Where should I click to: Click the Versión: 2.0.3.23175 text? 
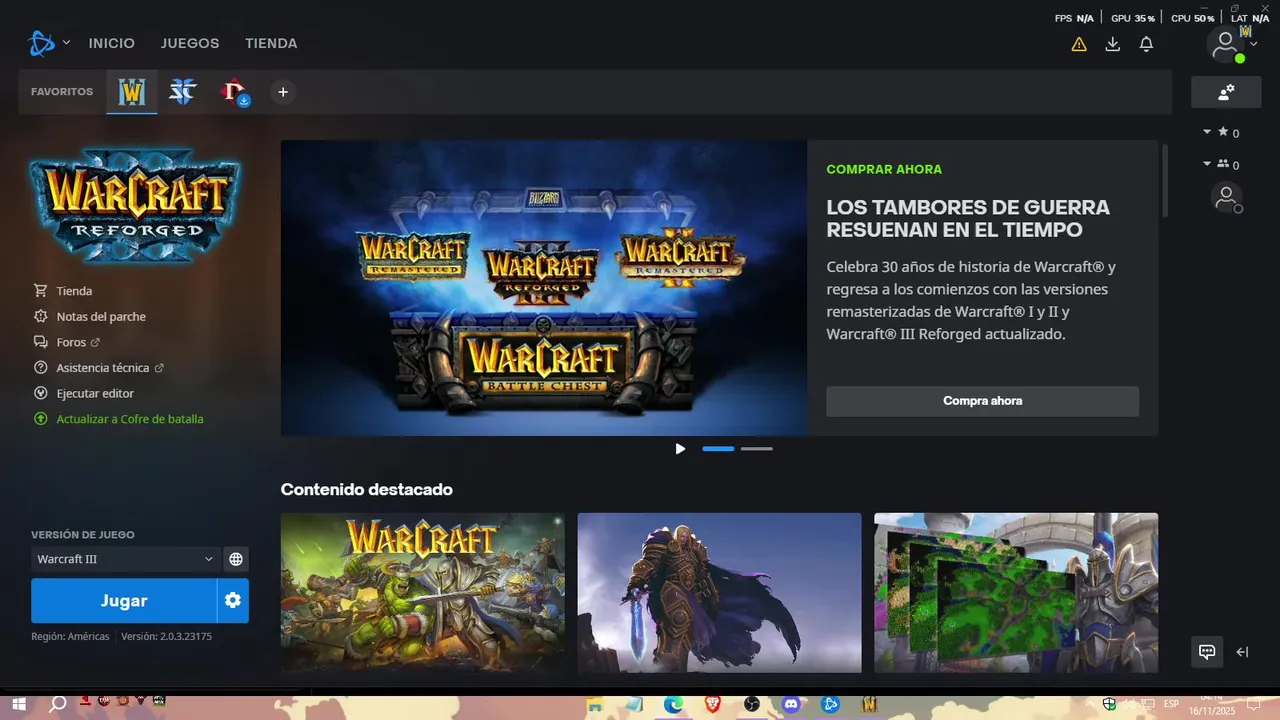[166, 636]
